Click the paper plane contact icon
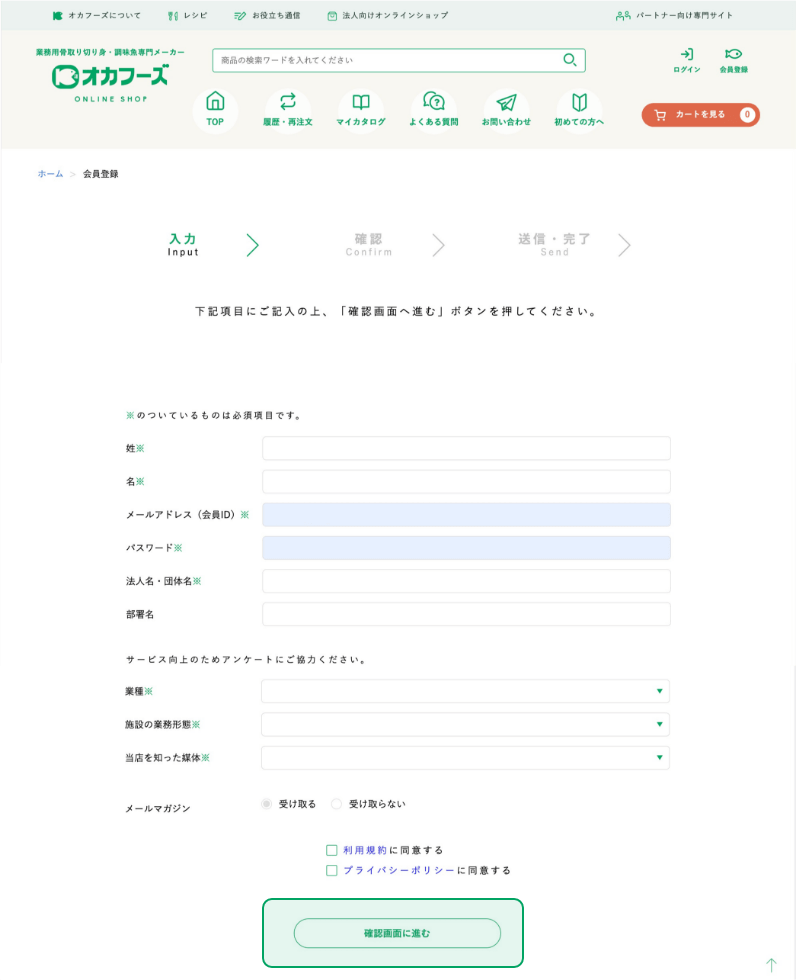 click(x=507, y=102)
